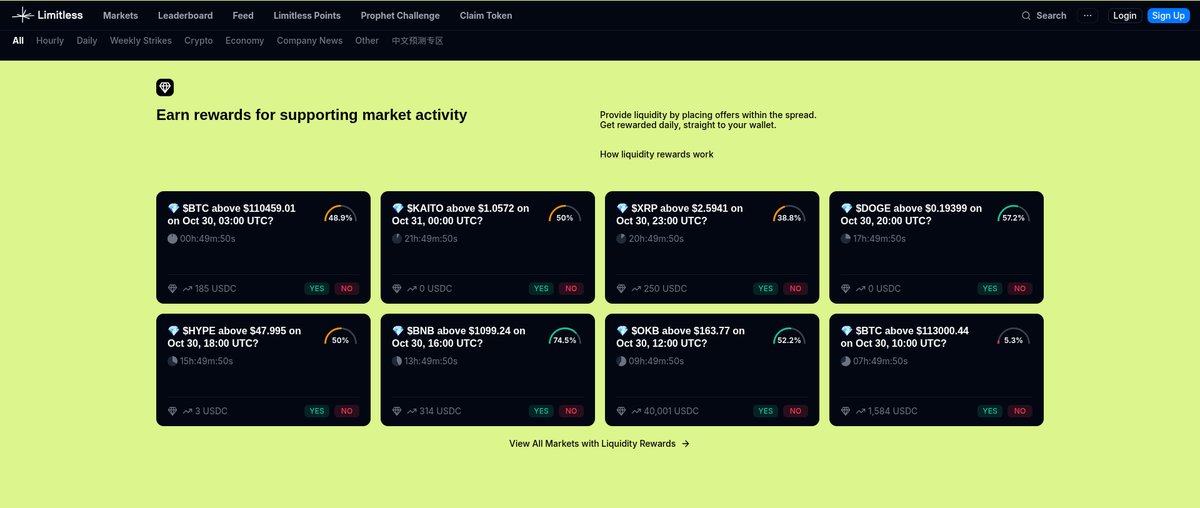Open the three-dots more menu
Image resolution: width=1200 pixels, height=508 pixels.
click(x=1088, y=16)
